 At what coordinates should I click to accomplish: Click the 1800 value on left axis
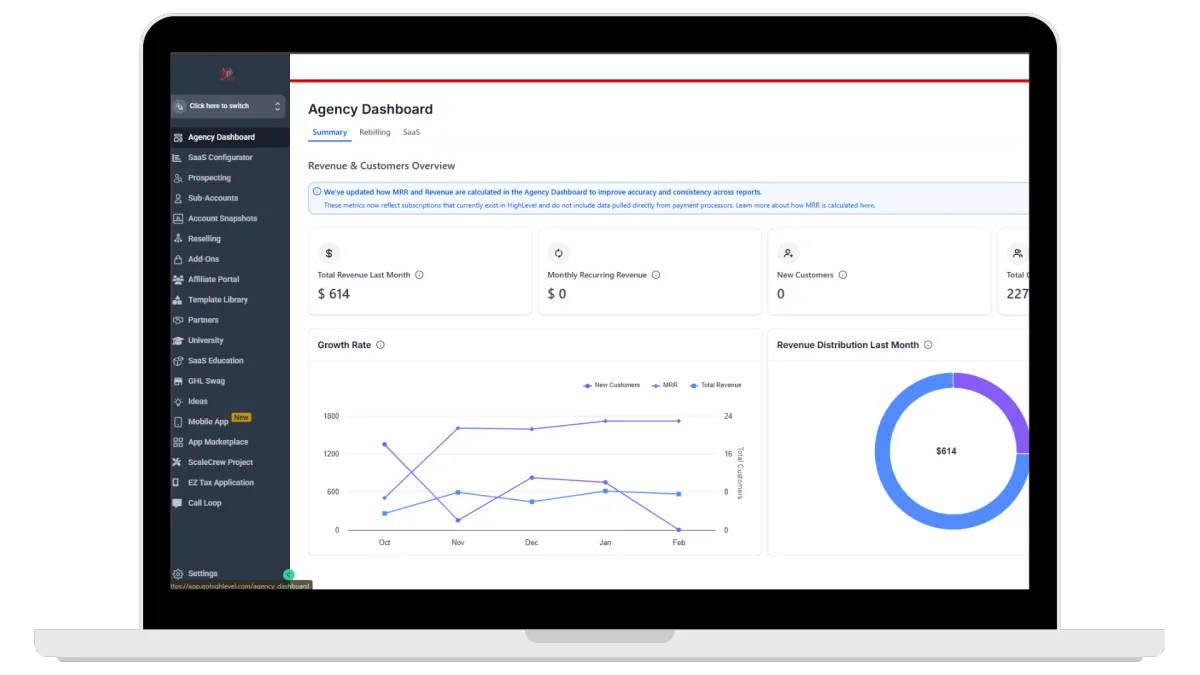331,416
